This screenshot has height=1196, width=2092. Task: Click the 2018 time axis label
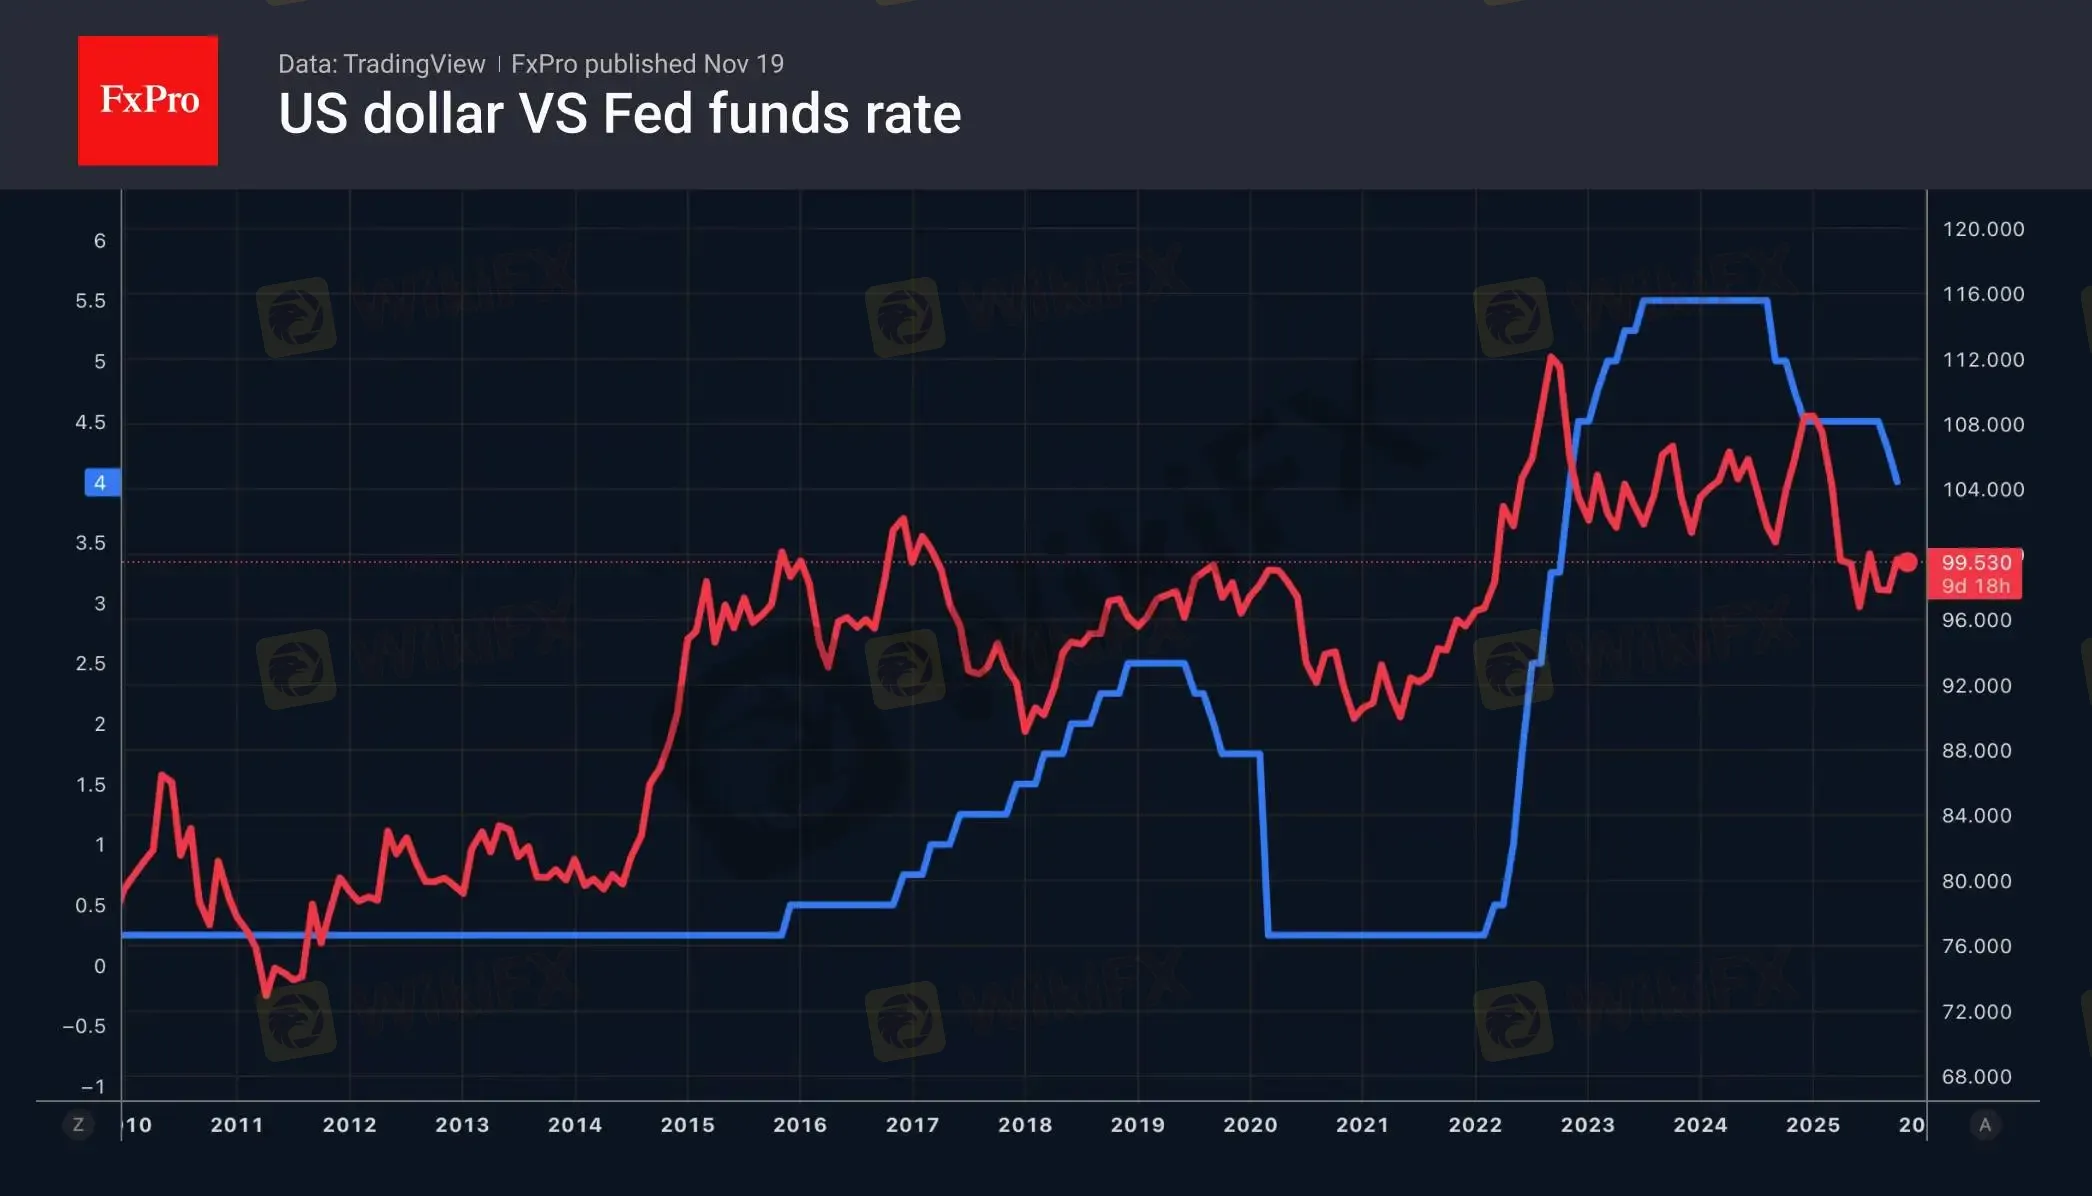(x=1025, y=1125)
